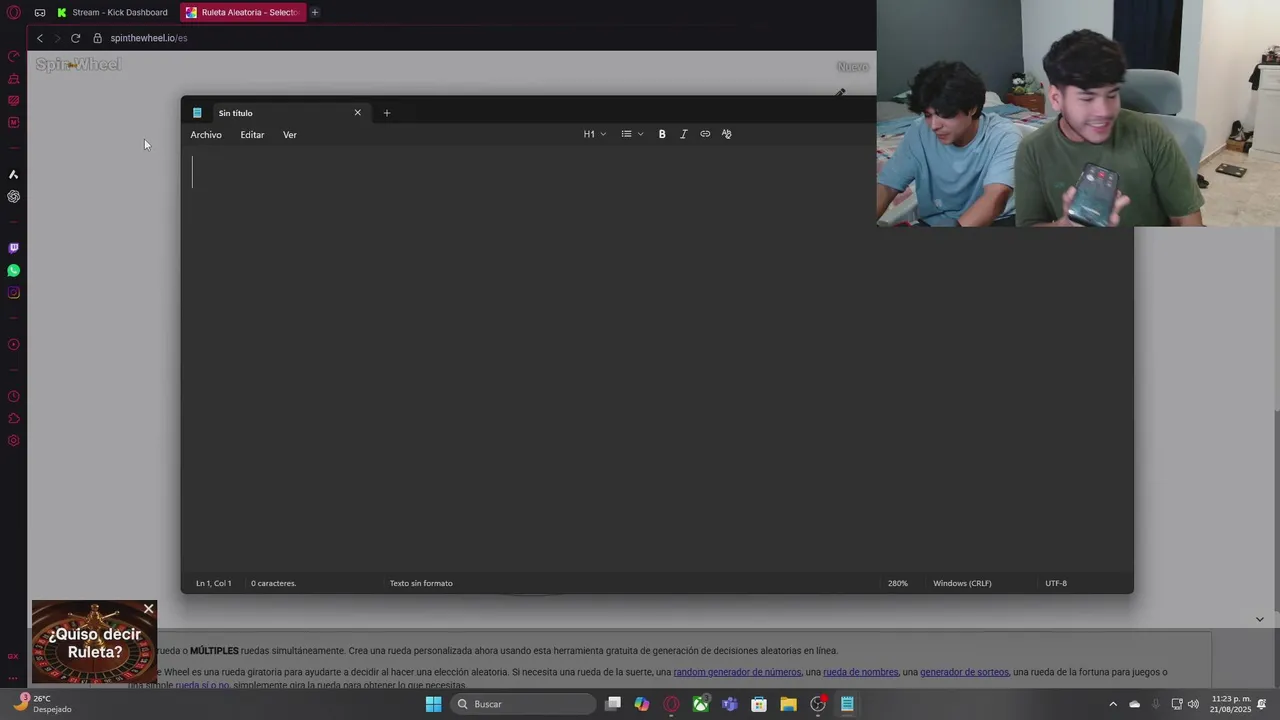
Task: Open sidebar settings gear icon
Action: coord(13,441)
